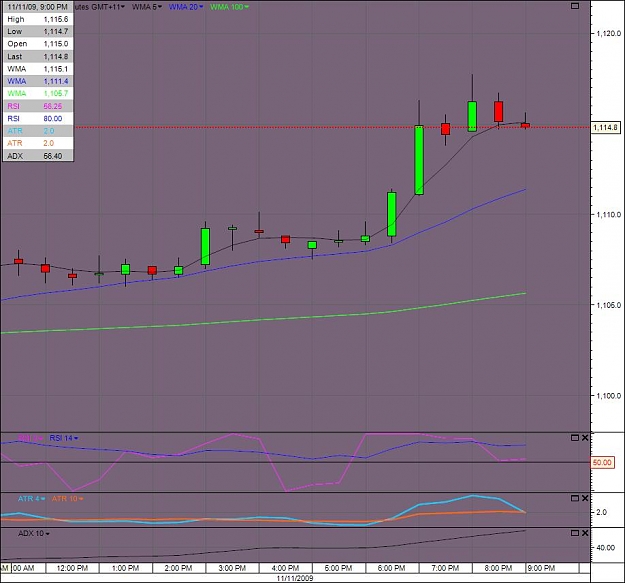The height and width of the screenshot is (583, 625).
Task: Select the orange ATR 2.0 row
Action: tap(38, 143)
